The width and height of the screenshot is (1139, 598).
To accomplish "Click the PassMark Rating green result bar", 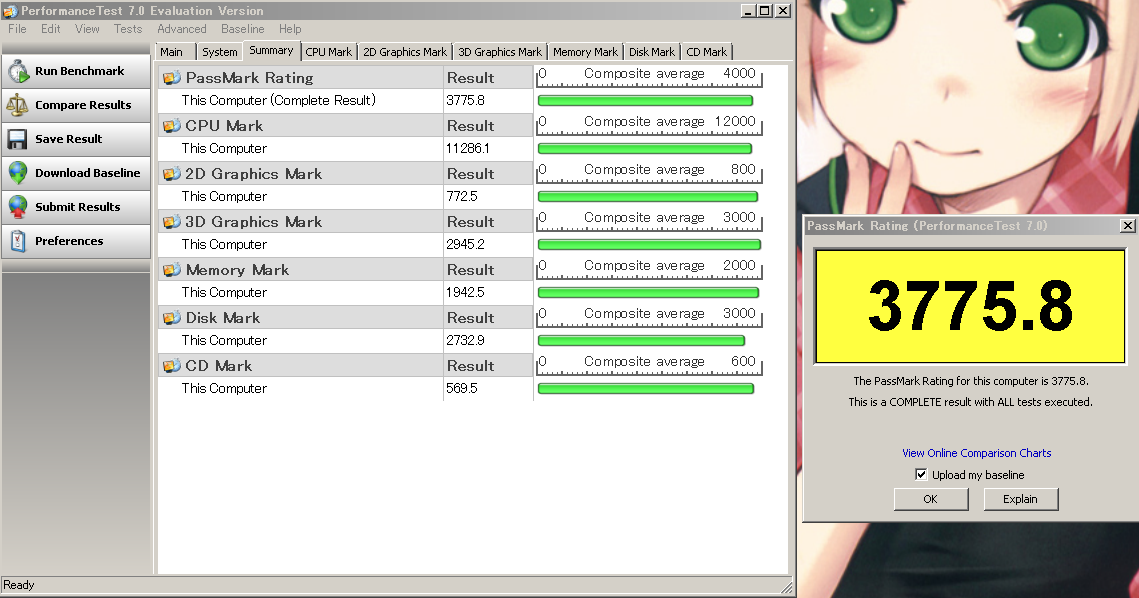I will (x=645, y=101).
